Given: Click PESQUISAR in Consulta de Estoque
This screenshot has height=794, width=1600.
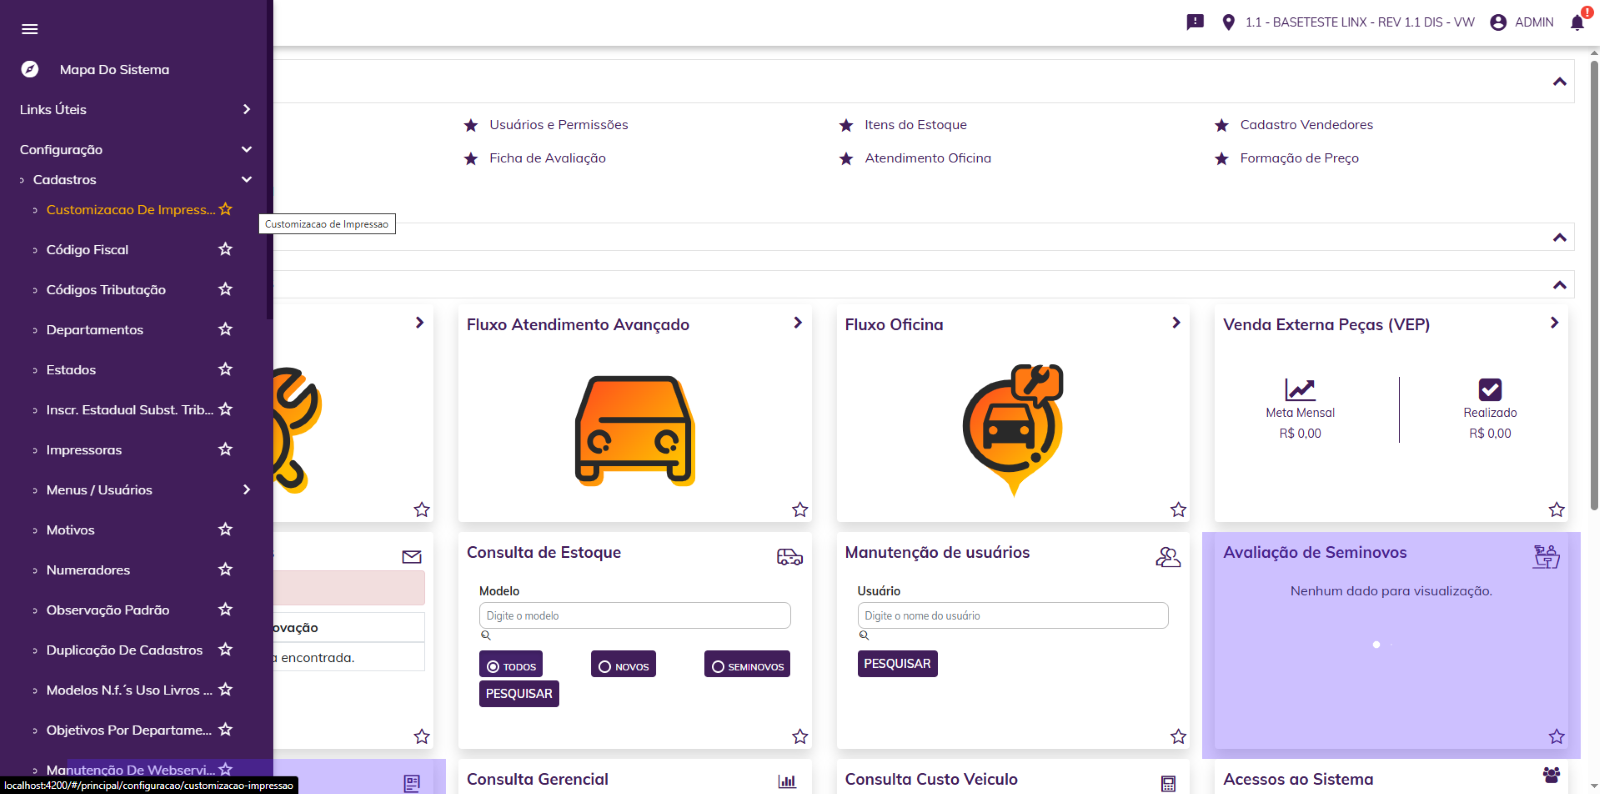Looking at the screenshot, I should pyautogui.click(x=519, y=694).
